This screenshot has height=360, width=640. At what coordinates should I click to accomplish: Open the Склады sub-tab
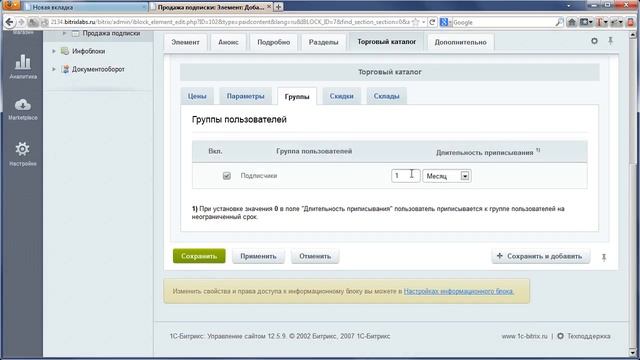[386, 96]
